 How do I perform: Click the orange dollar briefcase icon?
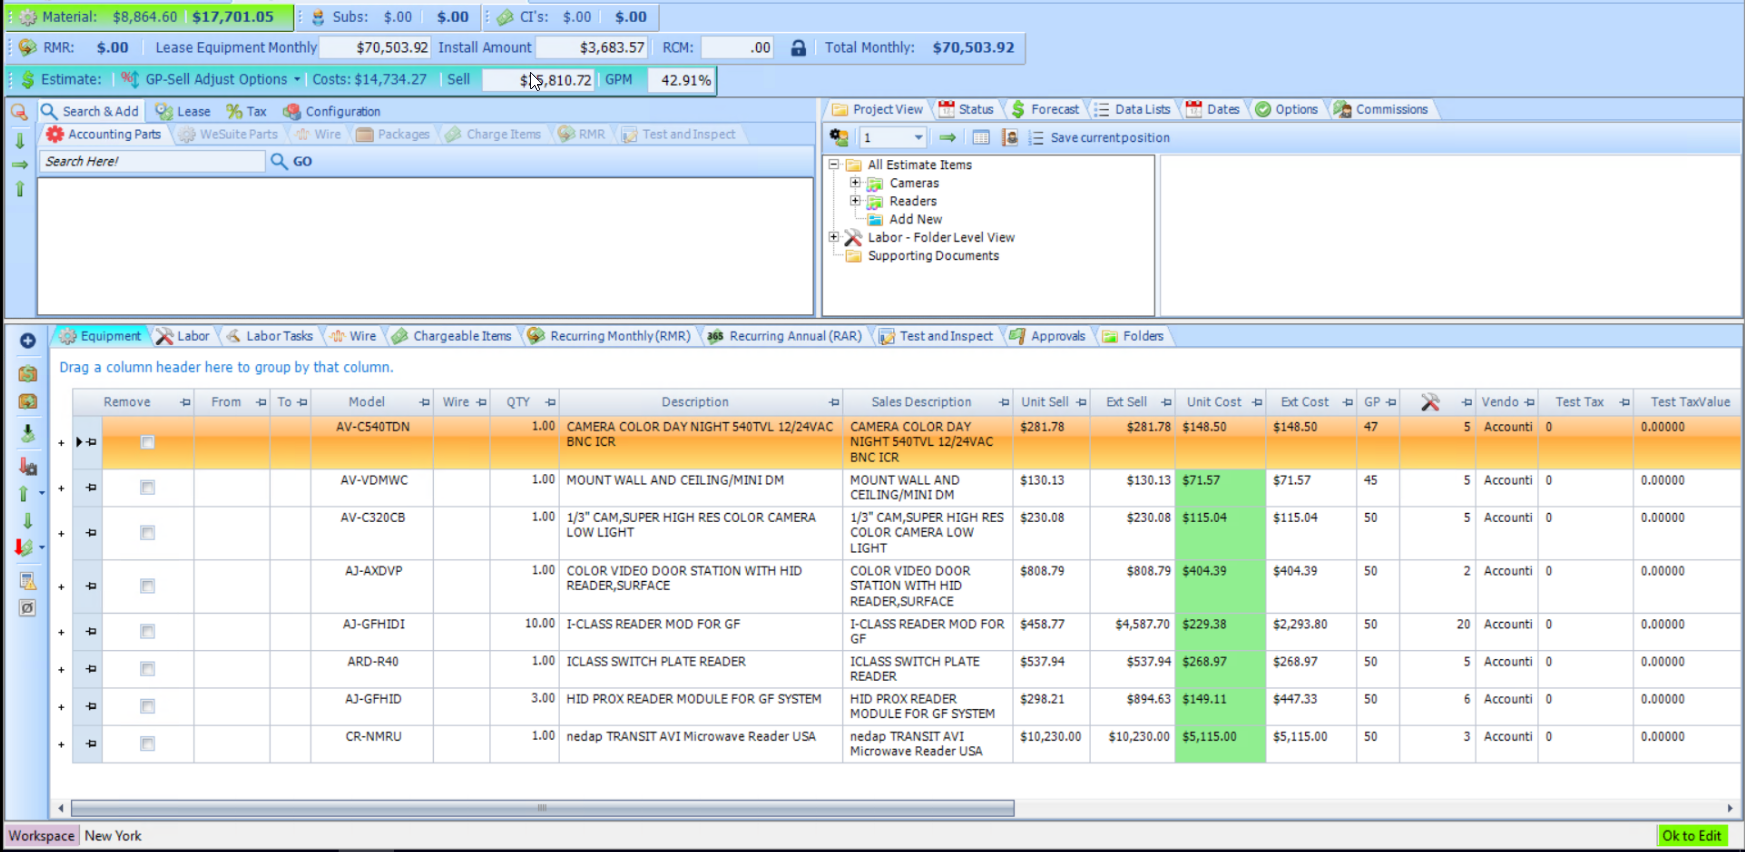click(x=28, y=373)
